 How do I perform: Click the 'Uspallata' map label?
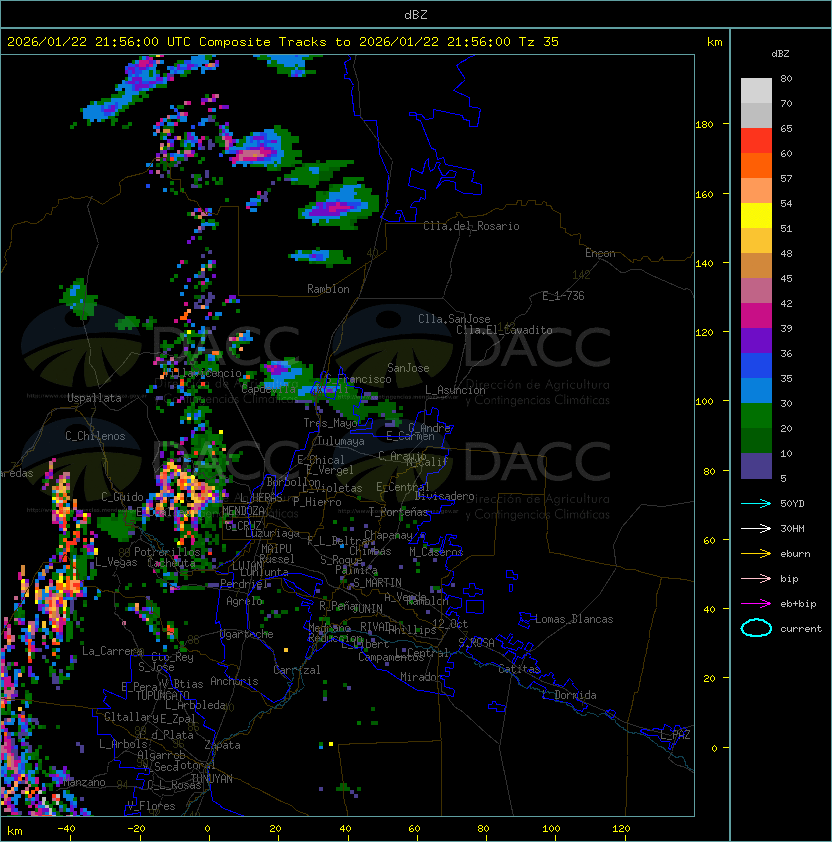click(x=94, y=398)
